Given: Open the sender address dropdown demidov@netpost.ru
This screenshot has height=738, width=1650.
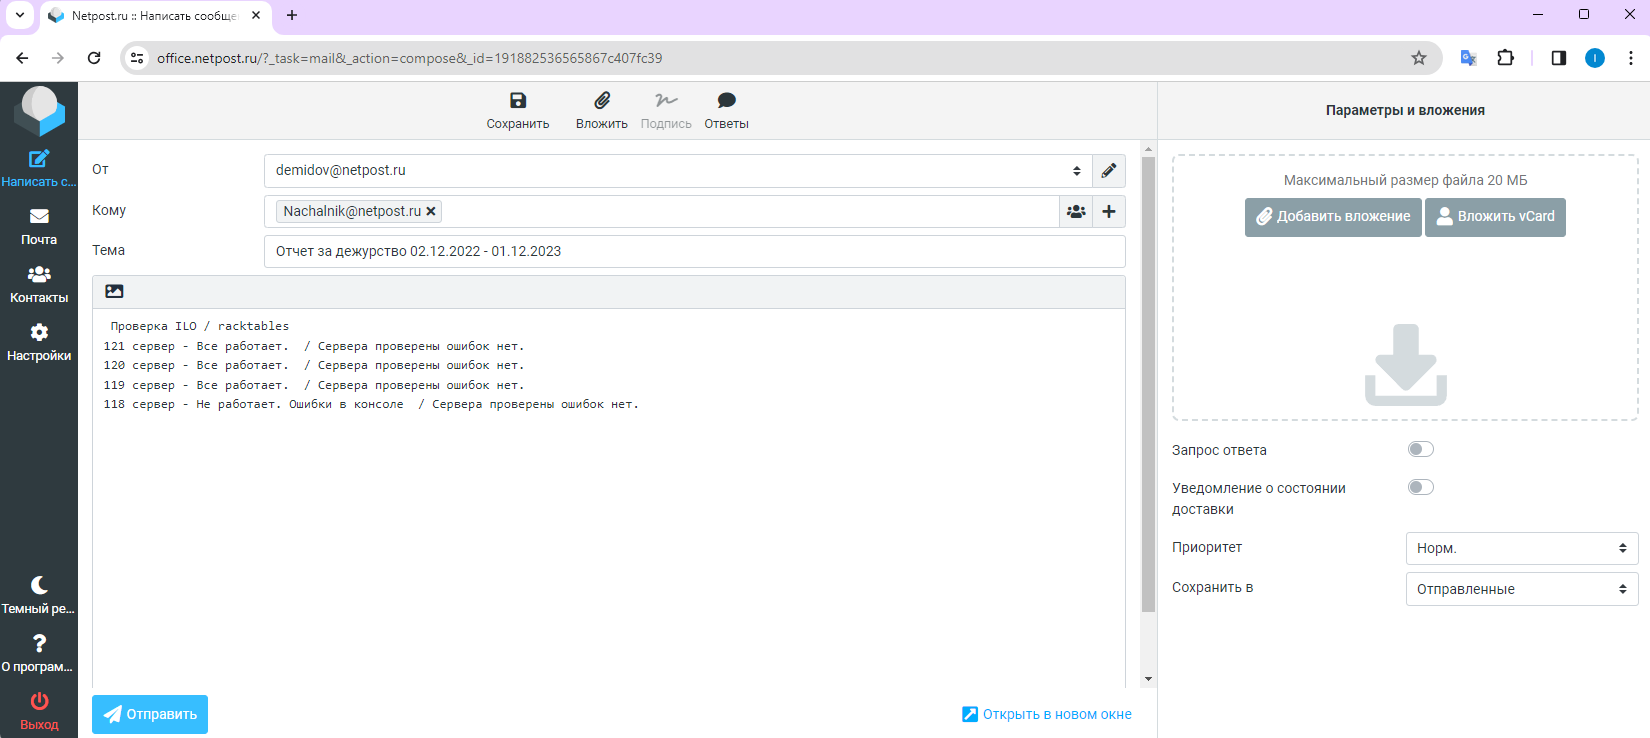Looking at the screenshot, I should point(677,171).
